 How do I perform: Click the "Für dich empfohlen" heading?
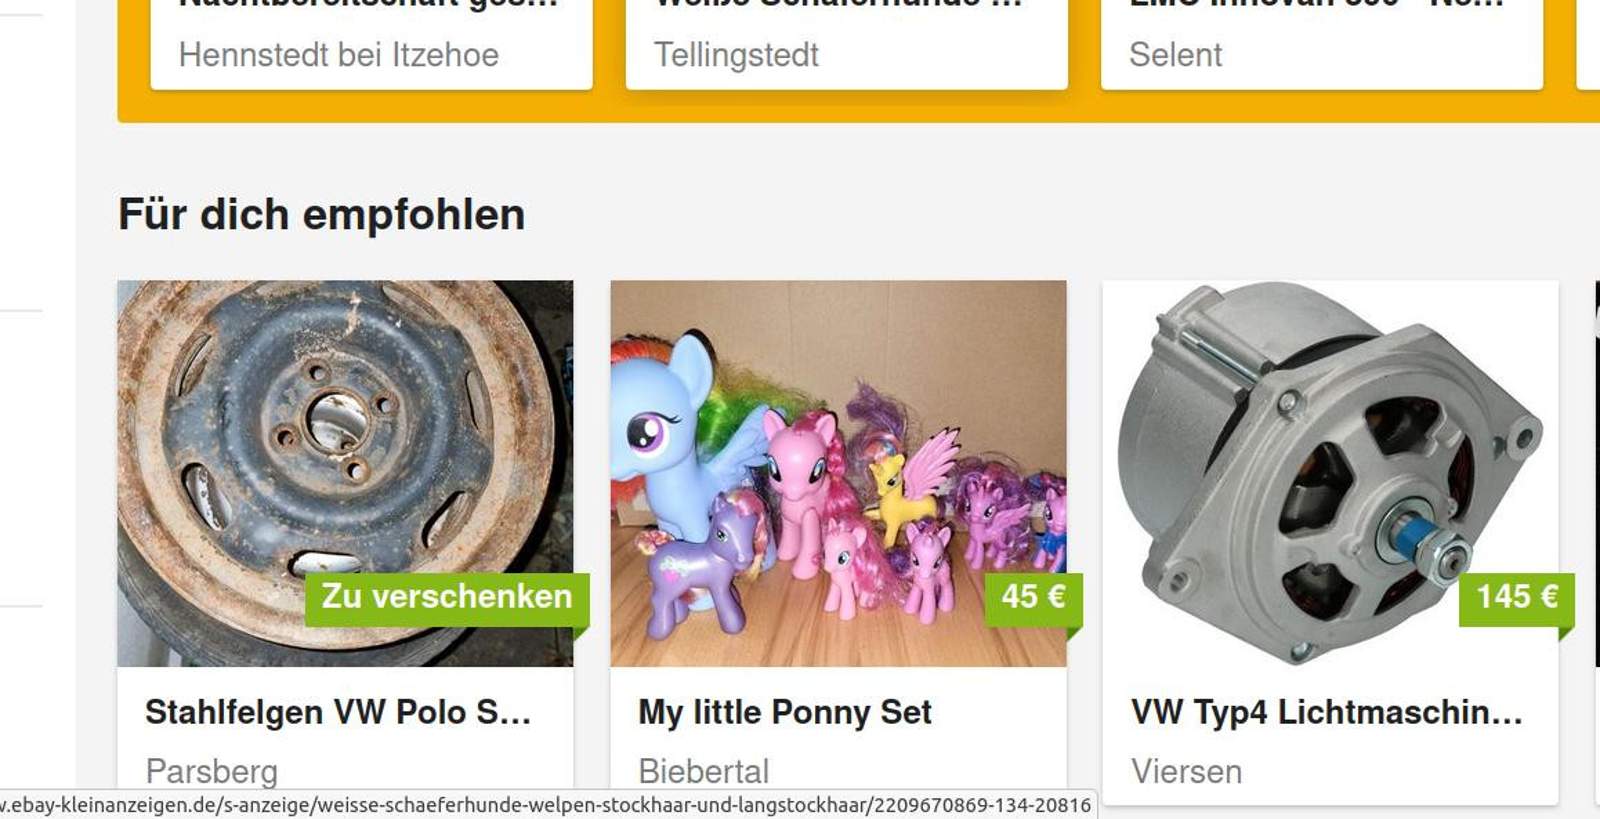321,214
